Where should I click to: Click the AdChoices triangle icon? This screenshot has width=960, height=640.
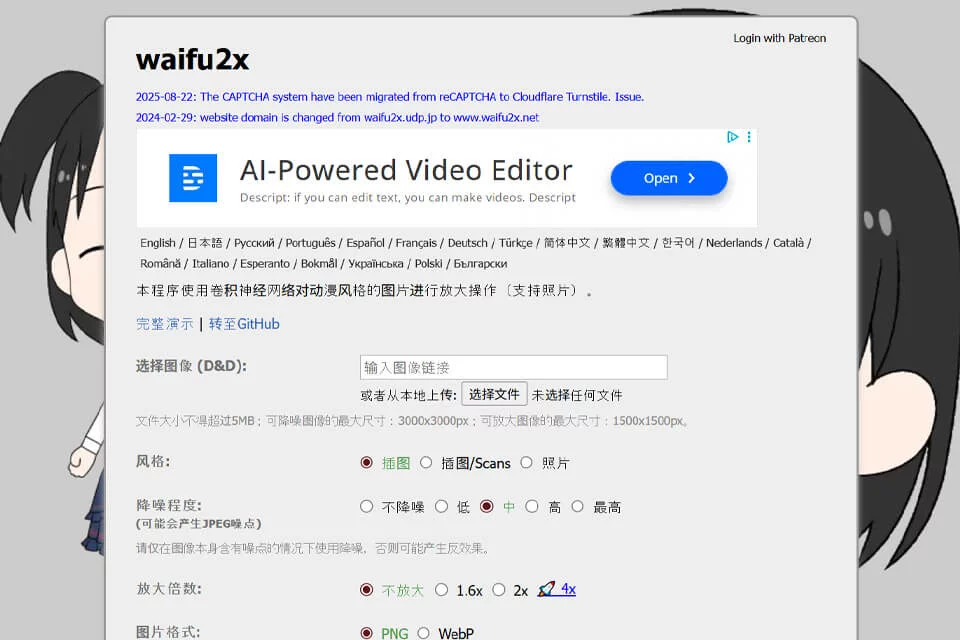pos(732,137)
